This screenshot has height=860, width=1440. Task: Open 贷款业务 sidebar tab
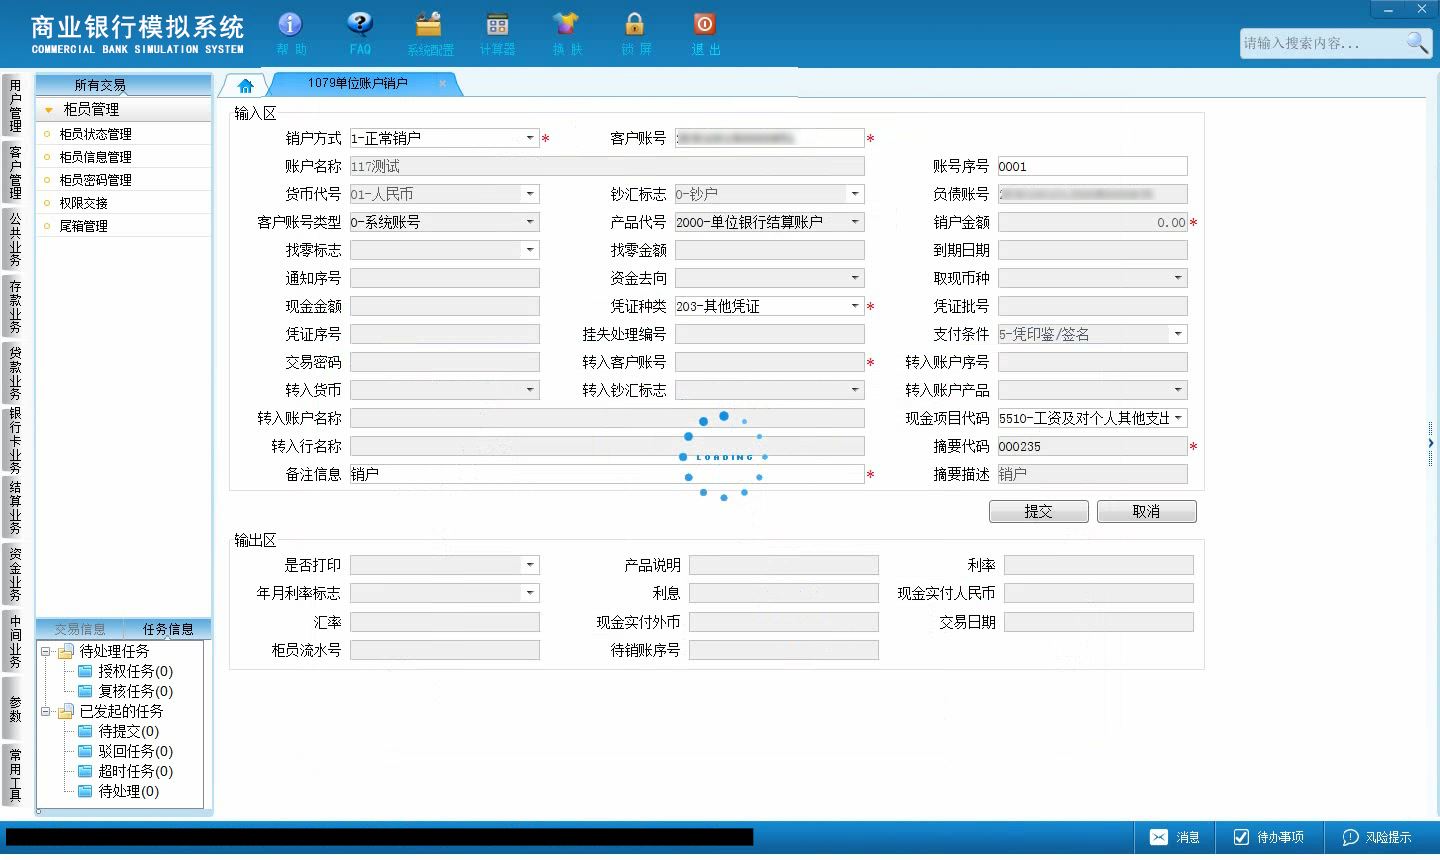[x=14, y=372]
